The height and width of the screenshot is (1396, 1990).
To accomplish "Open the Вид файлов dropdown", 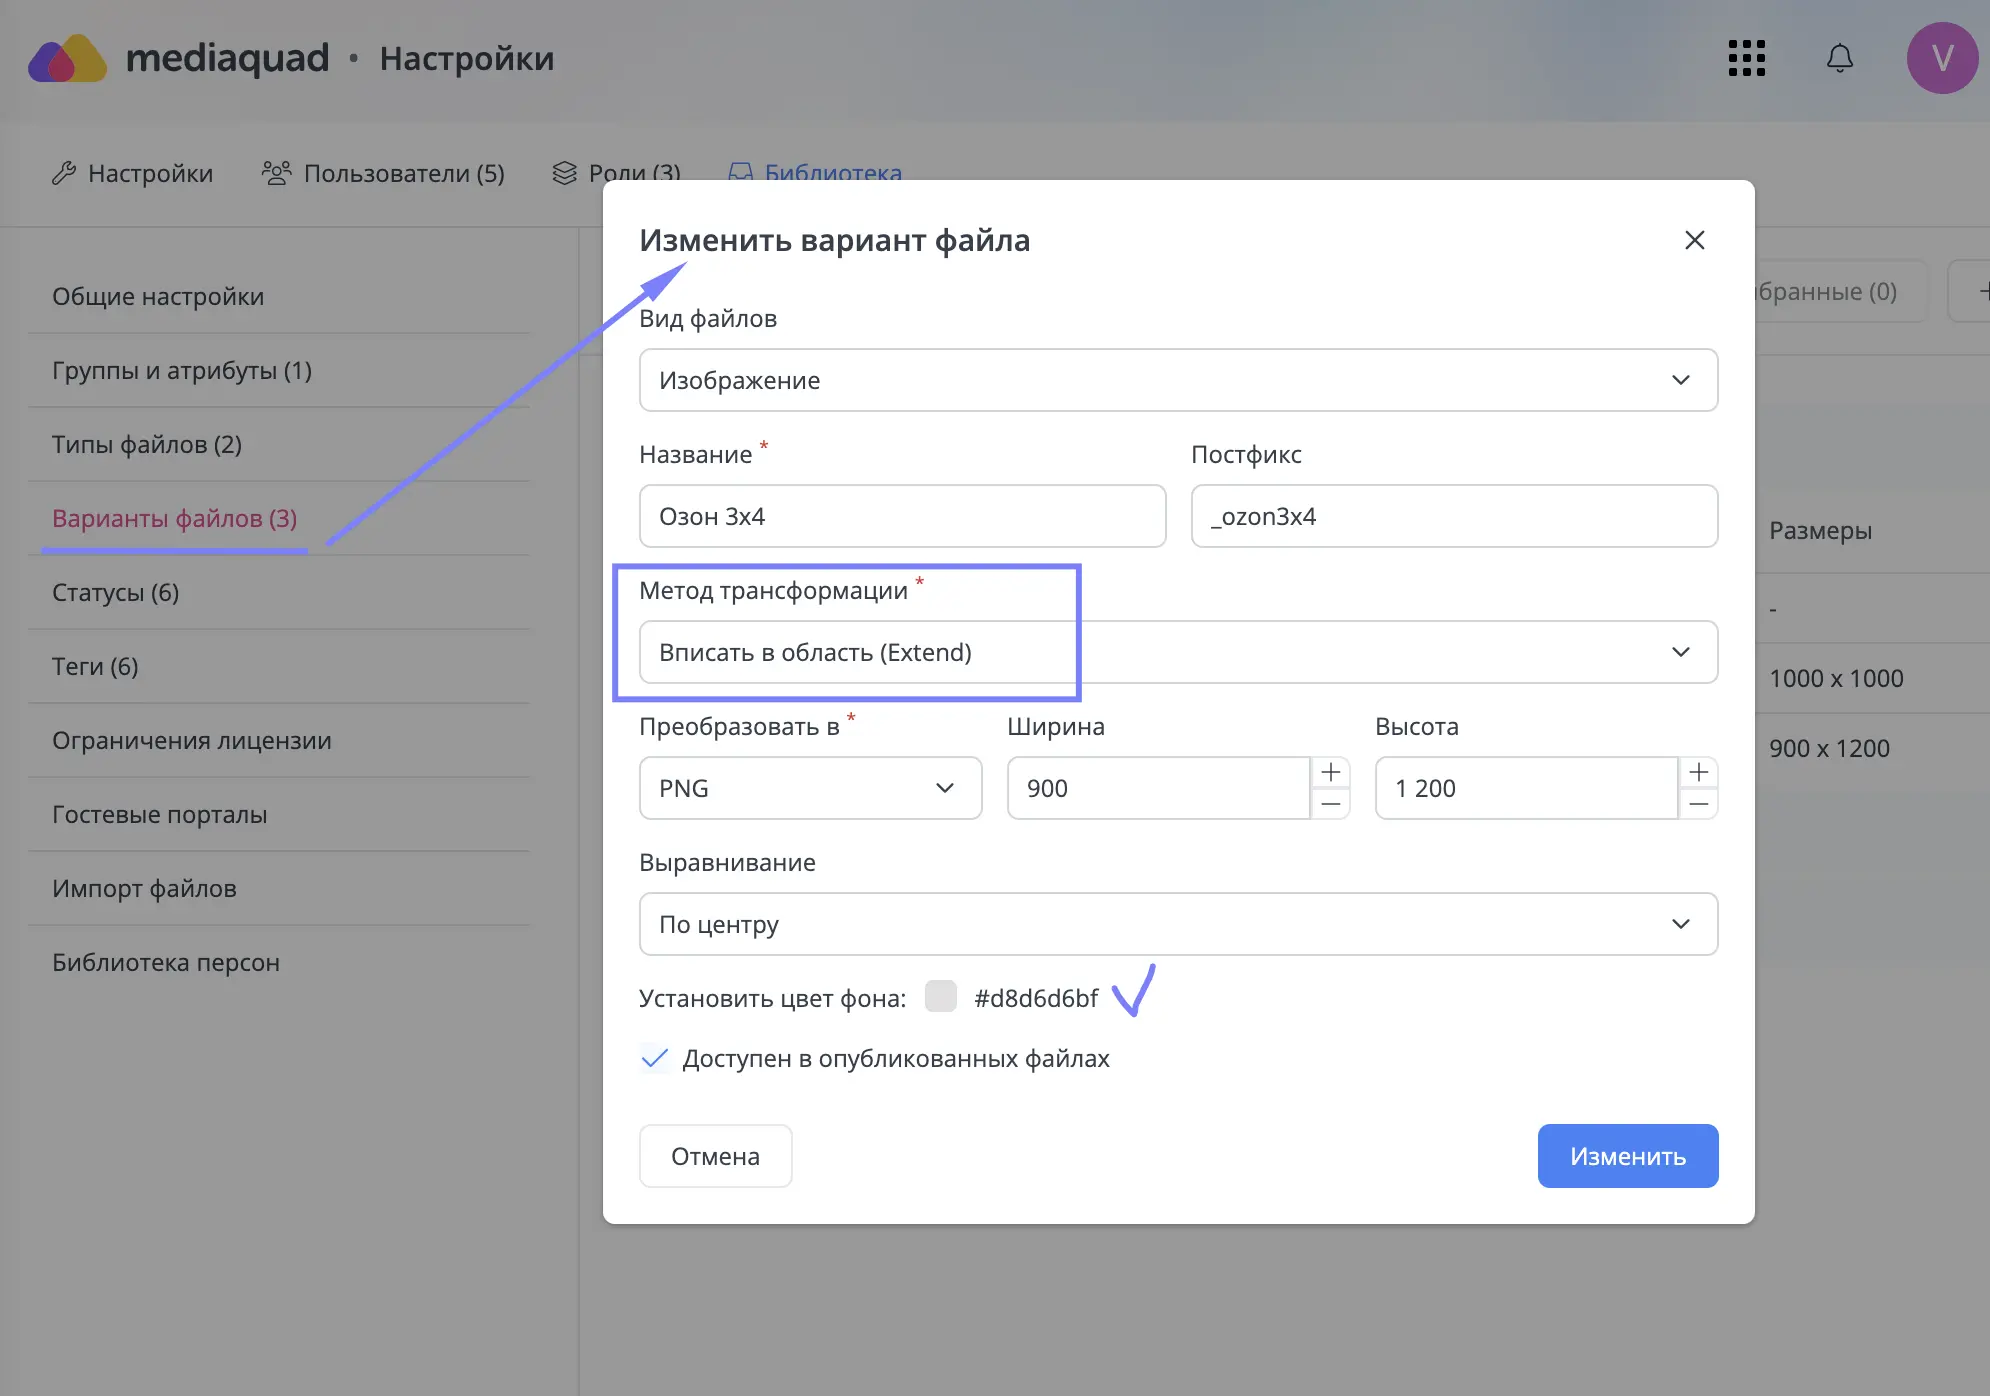I will (x=1178, y=380).
